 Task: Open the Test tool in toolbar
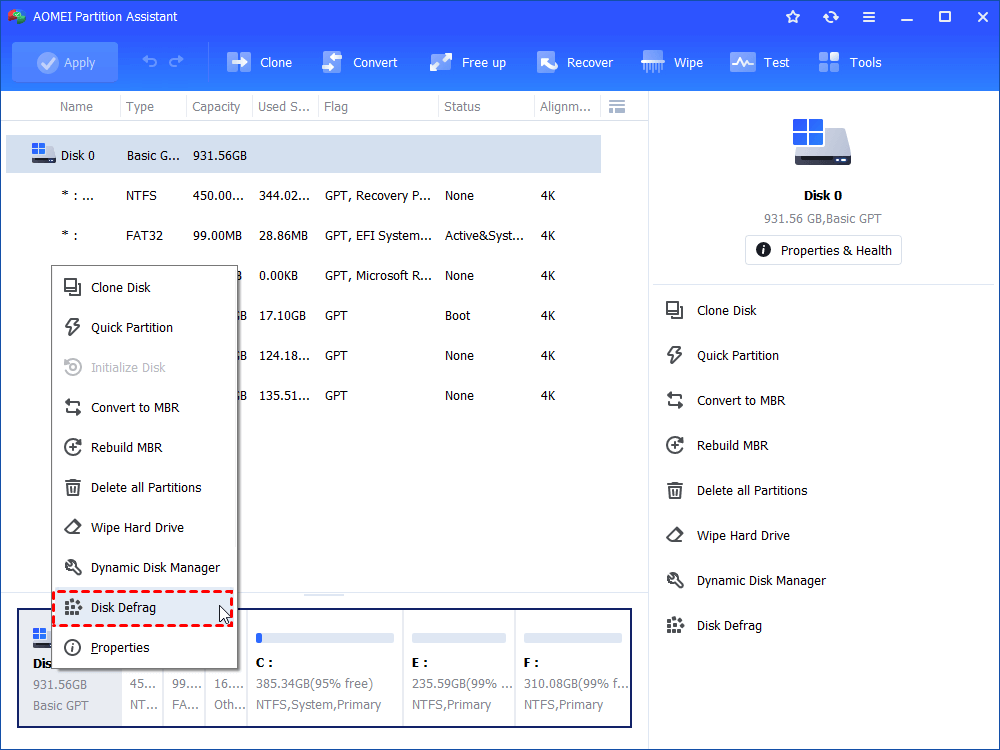coord(760,62)
